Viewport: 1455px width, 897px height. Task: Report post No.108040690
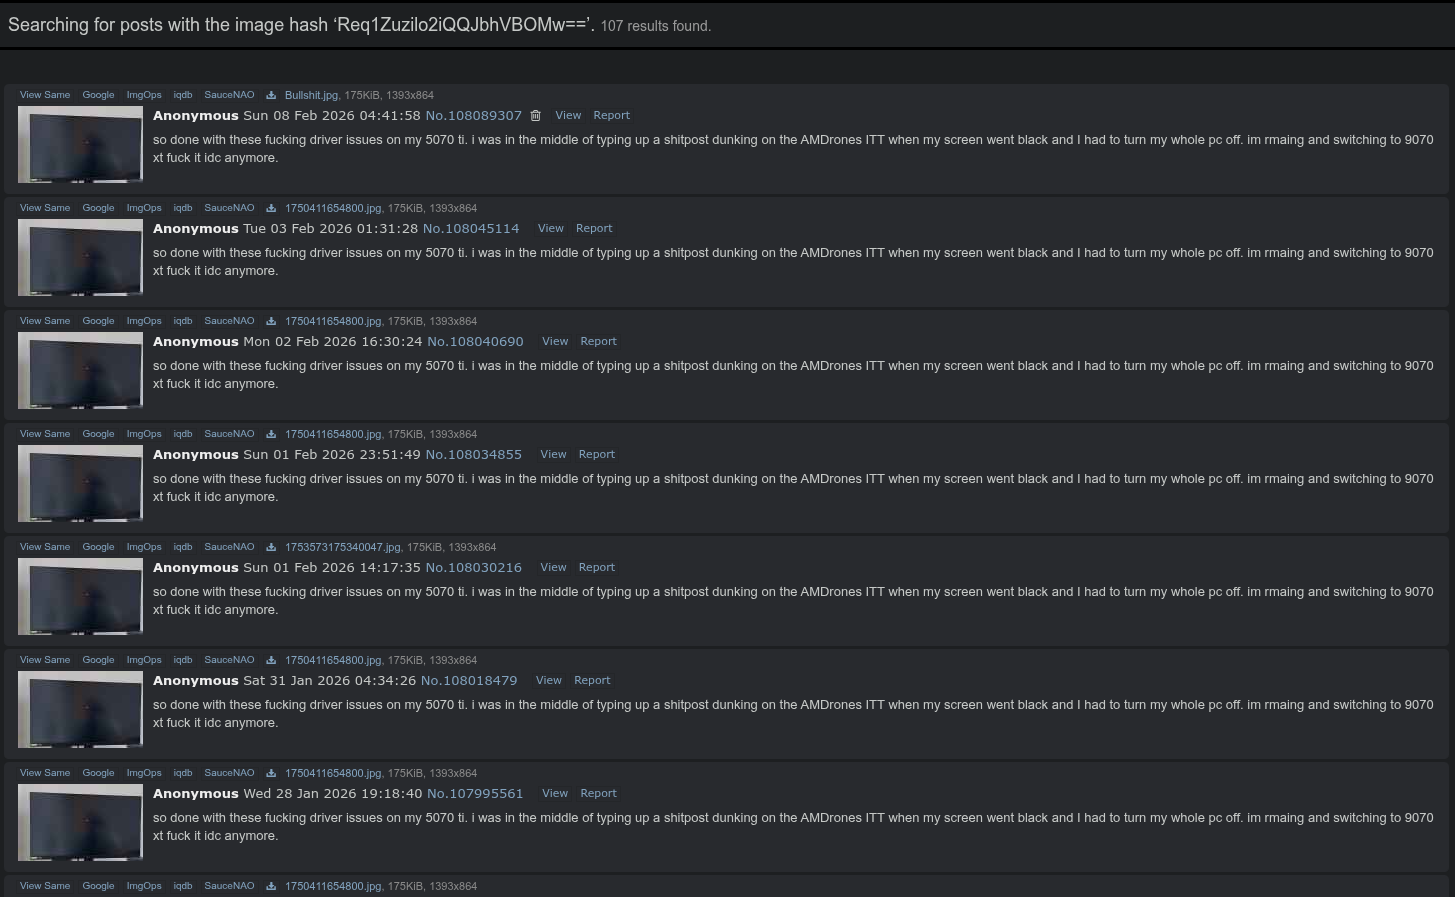599,342
